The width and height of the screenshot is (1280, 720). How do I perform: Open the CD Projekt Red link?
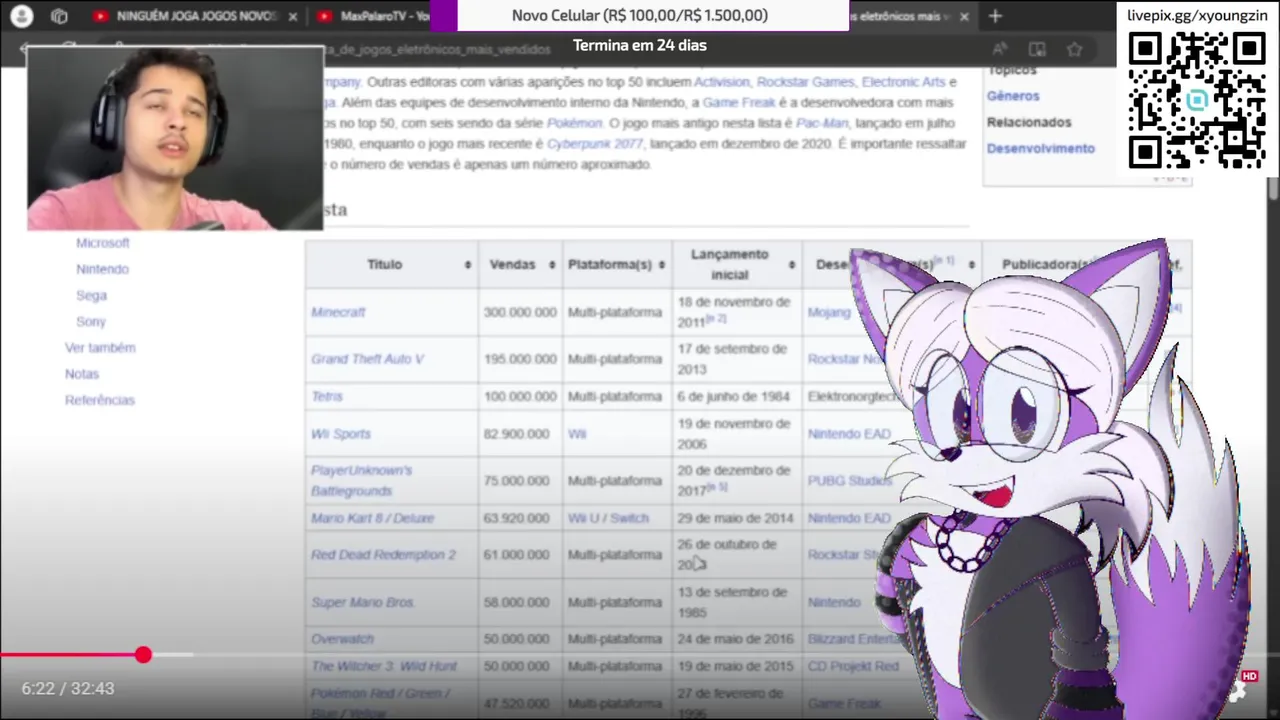pyautogui.click(x=853, y=666)
